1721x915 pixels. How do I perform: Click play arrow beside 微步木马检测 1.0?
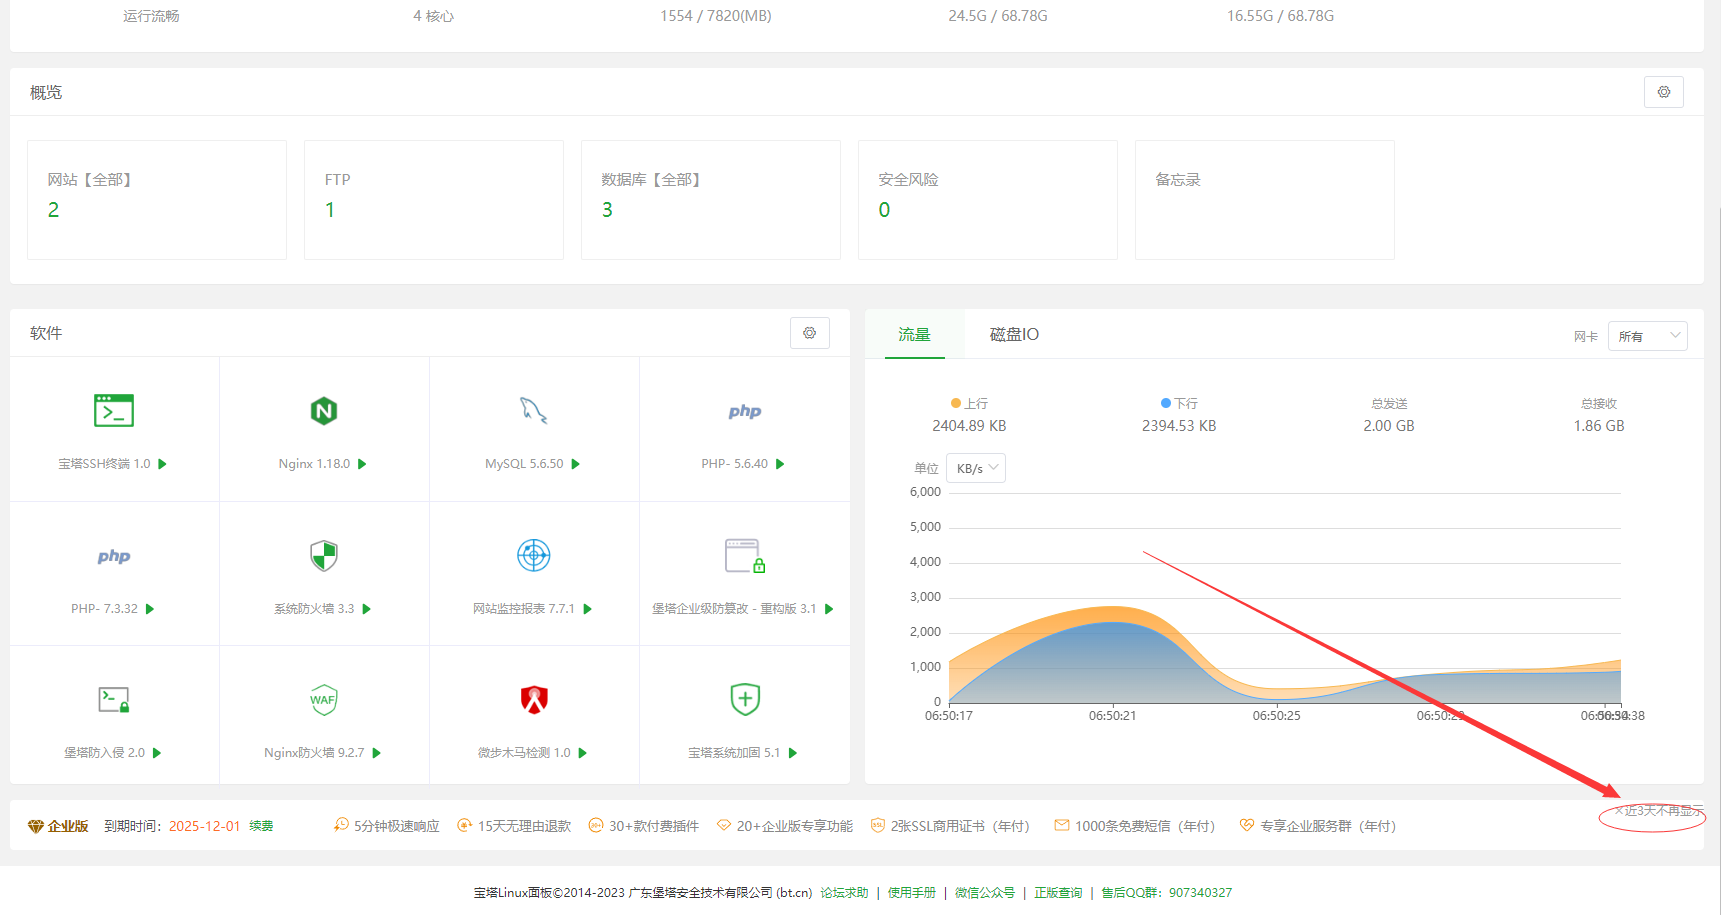(582, 753)
